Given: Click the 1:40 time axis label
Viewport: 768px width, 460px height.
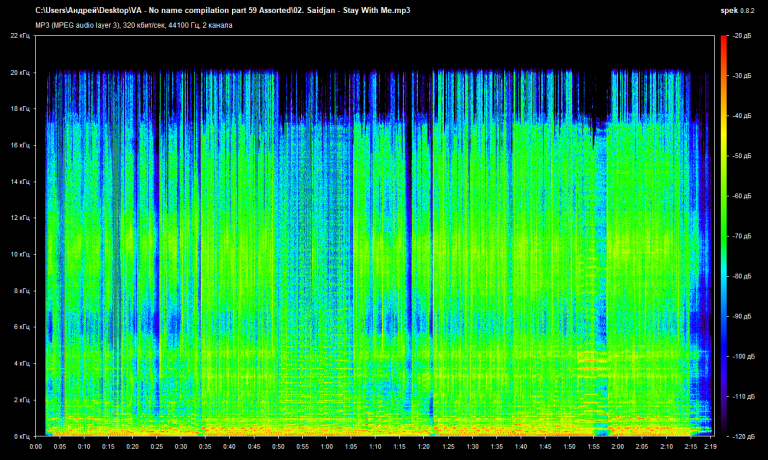Looking at the screenshot, I should [x=521, y=447].
